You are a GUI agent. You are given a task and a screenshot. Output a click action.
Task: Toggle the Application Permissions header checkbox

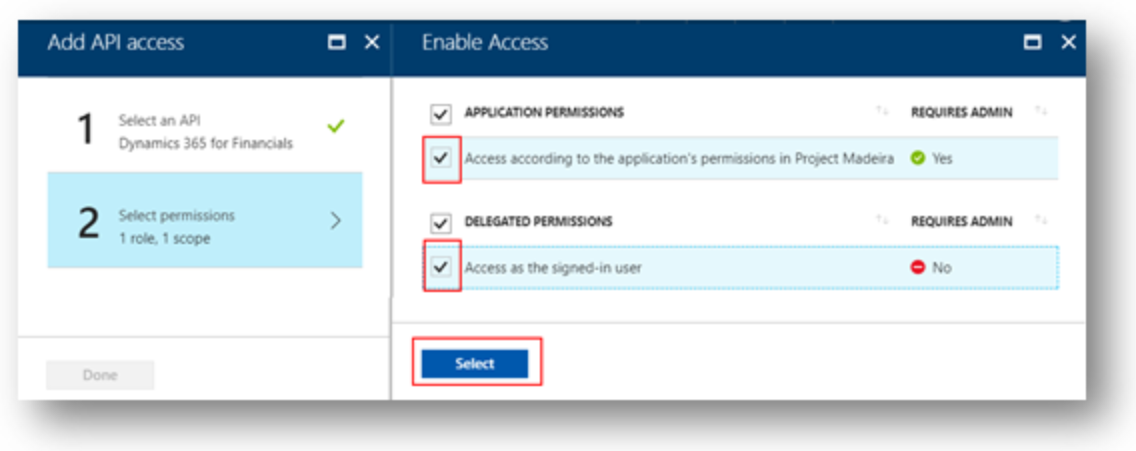point(440,113)
